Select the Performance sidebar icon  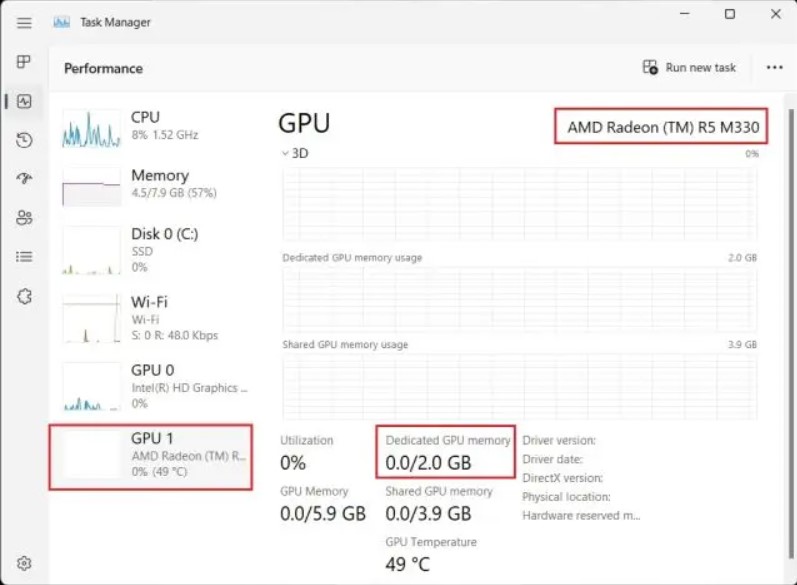pyautogui.click(x=24, y=101)
